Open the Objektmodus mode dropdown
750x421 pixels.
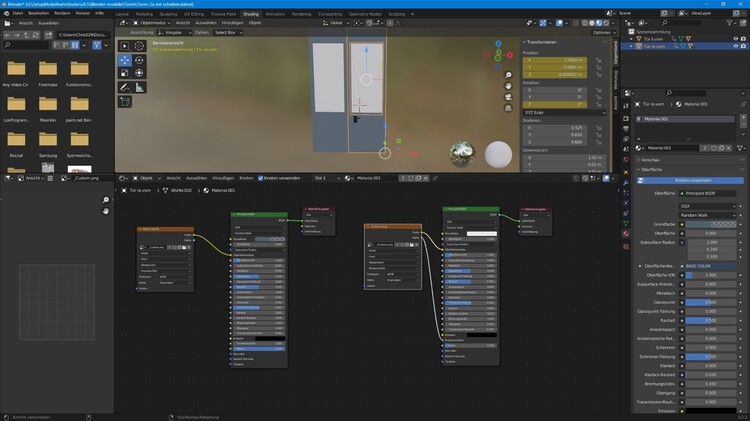(150, 22)
